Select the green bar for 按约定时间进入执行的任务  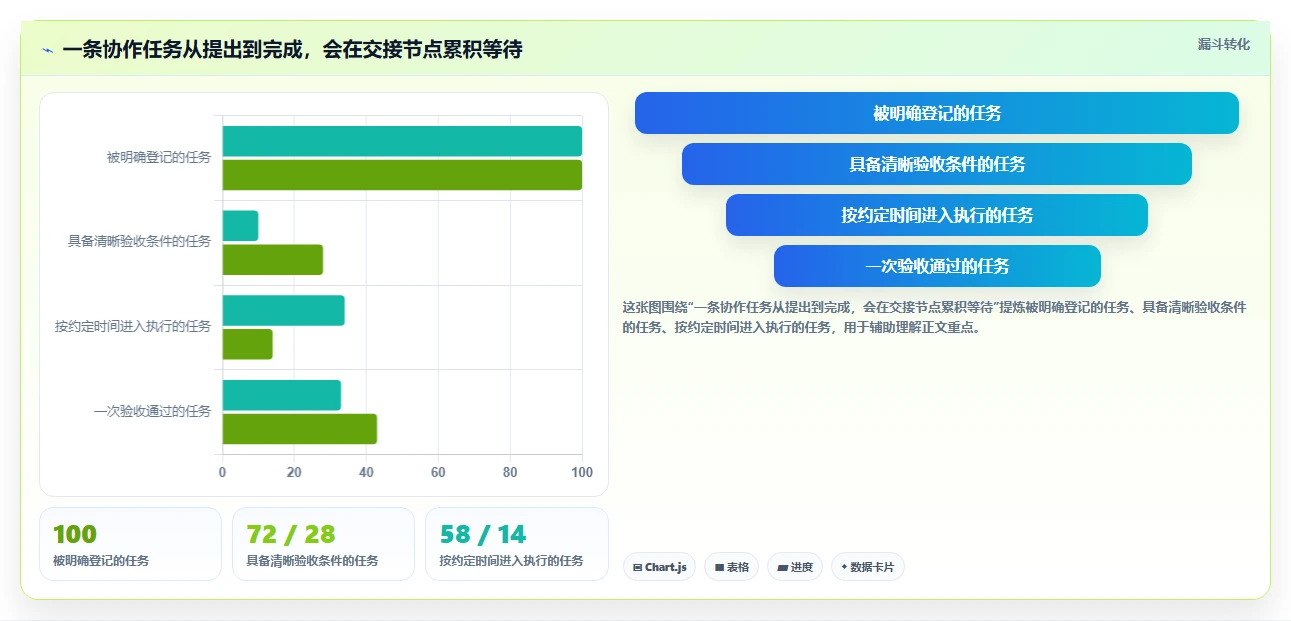[247, 344]
